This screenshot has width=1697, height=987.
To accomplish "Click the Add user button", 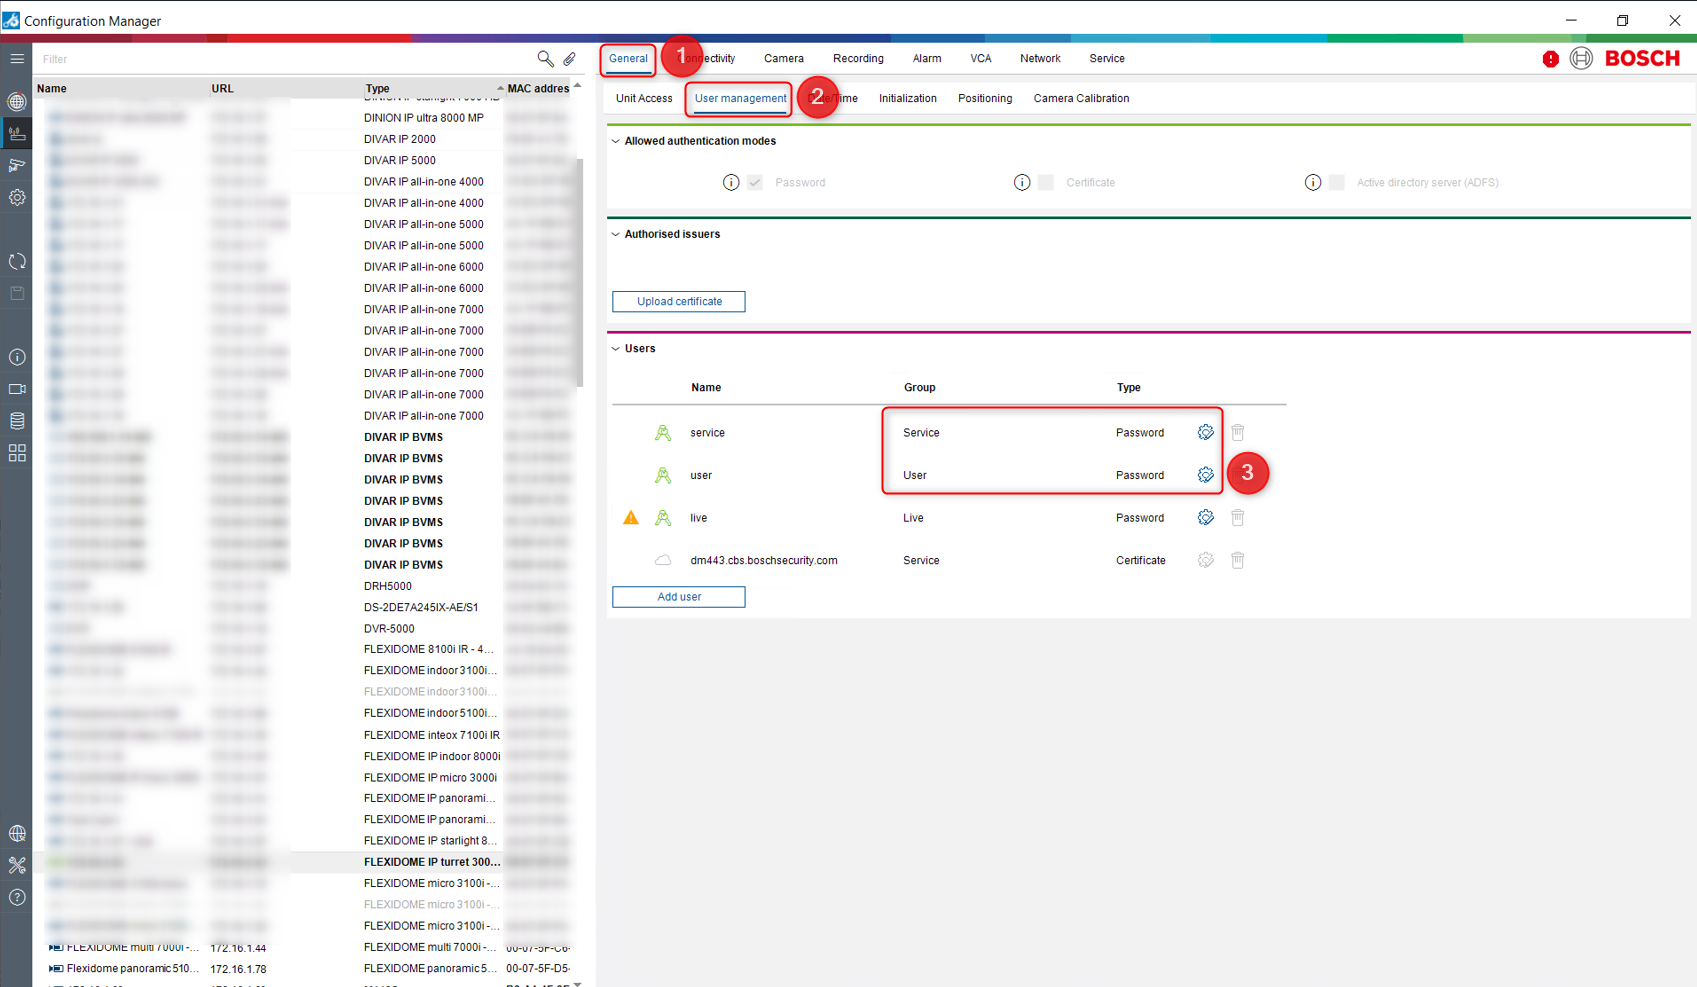I will pyautogui.click(x=679, y=597).
